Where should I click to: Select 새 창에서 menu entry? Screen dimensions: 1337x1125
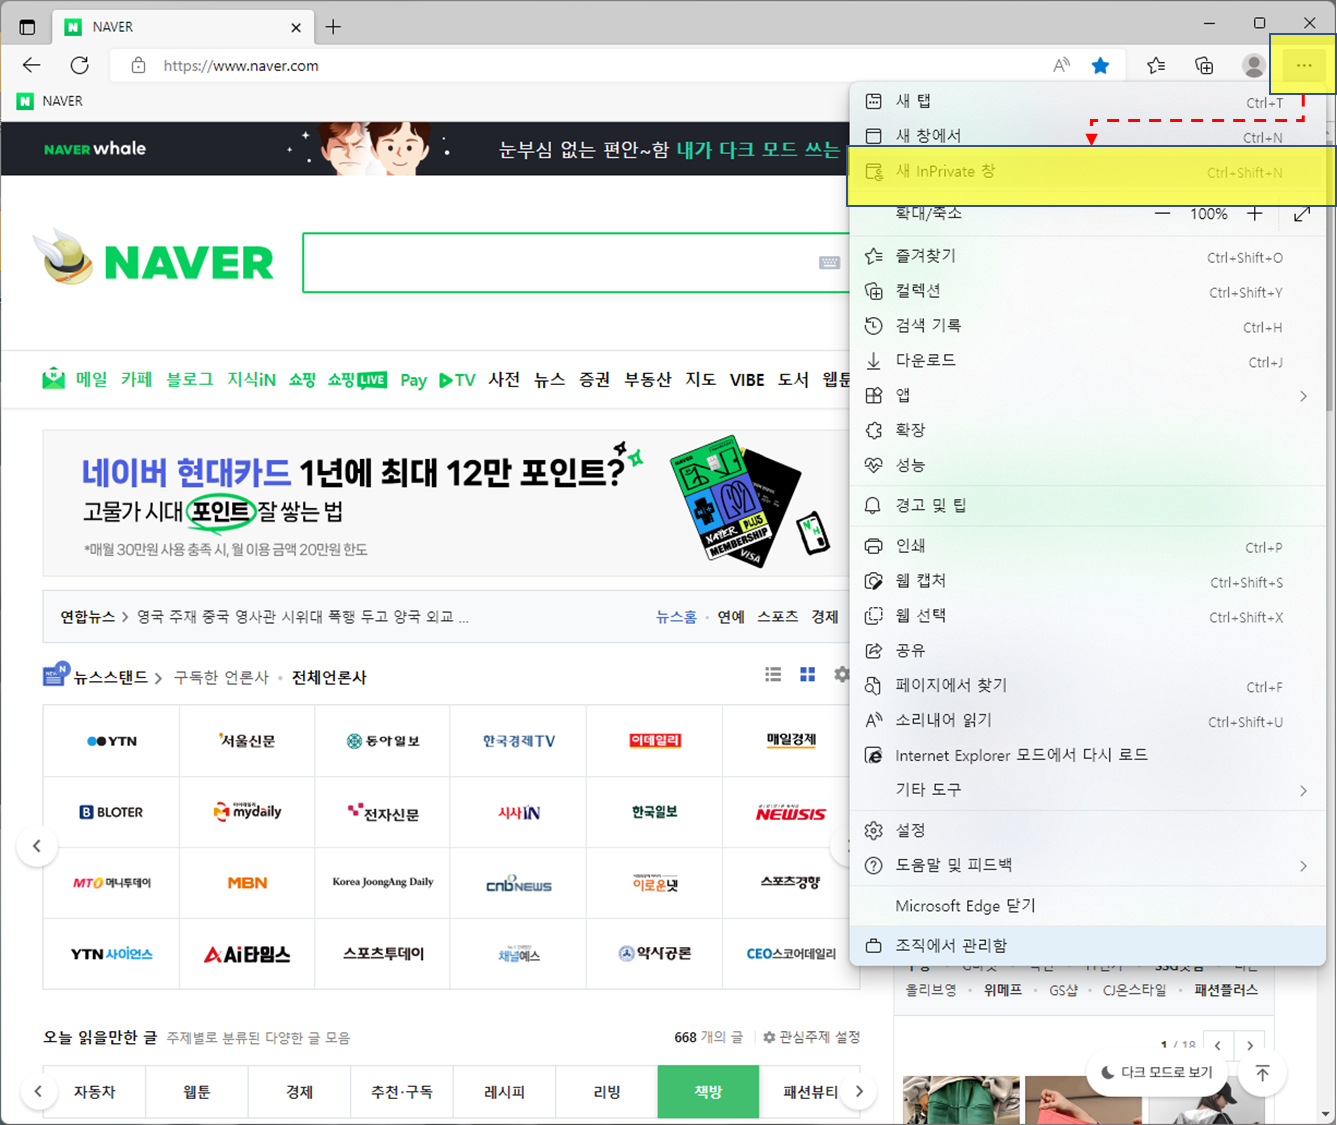coord(1088,136)
